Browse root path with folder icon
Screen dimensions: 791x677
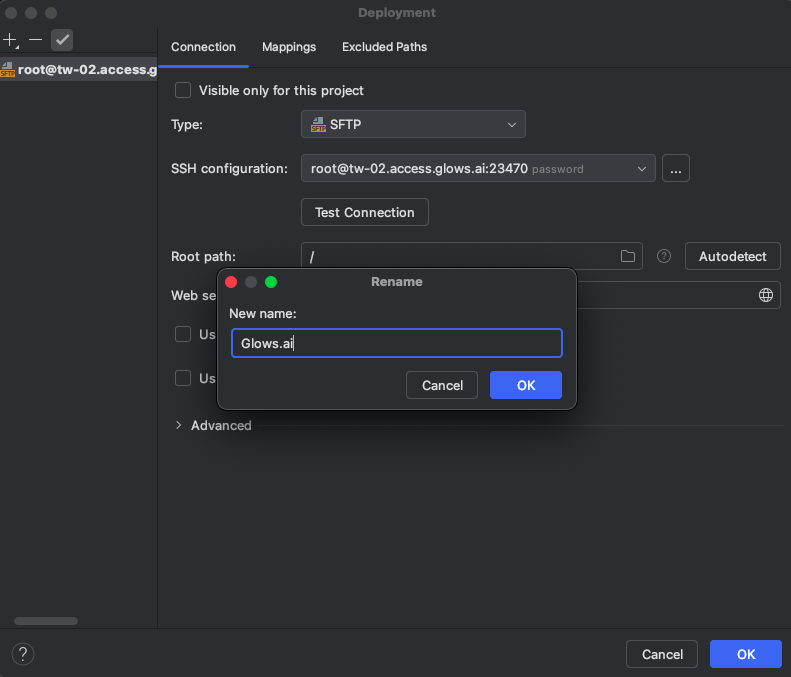628,256
